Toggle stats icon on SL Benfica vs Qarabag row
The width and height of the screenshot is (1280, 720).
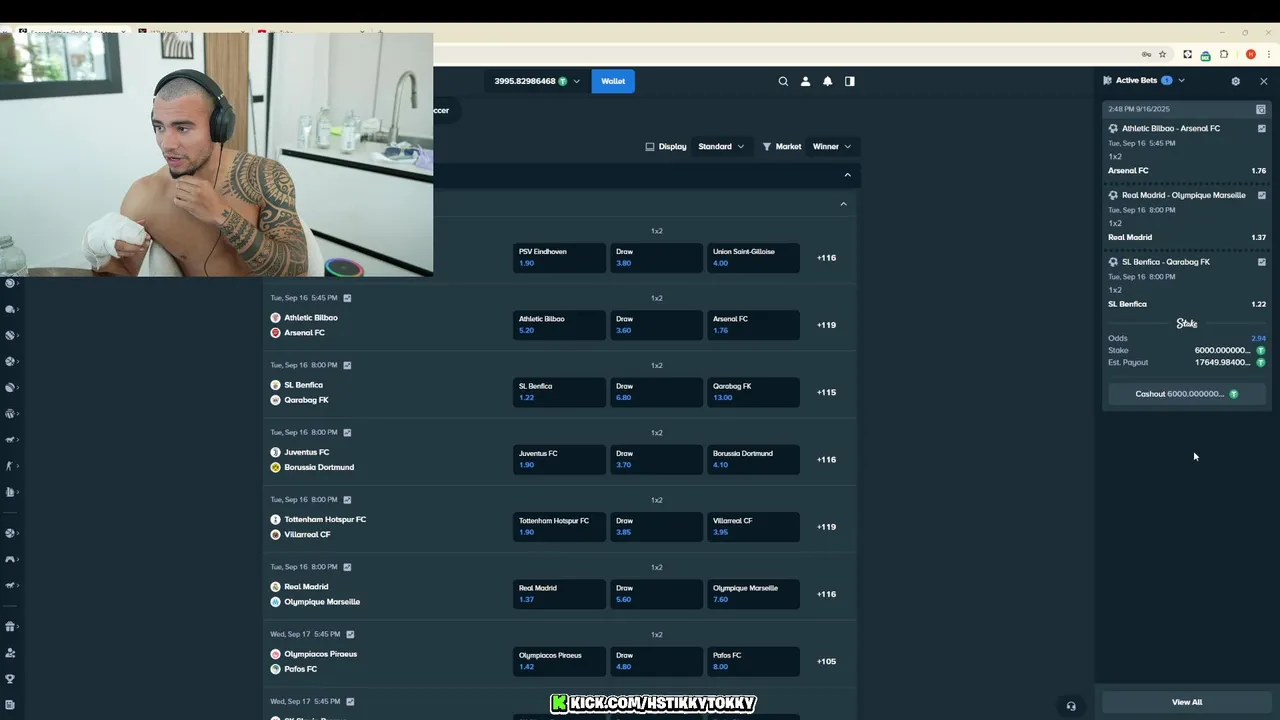pos(347,365)
